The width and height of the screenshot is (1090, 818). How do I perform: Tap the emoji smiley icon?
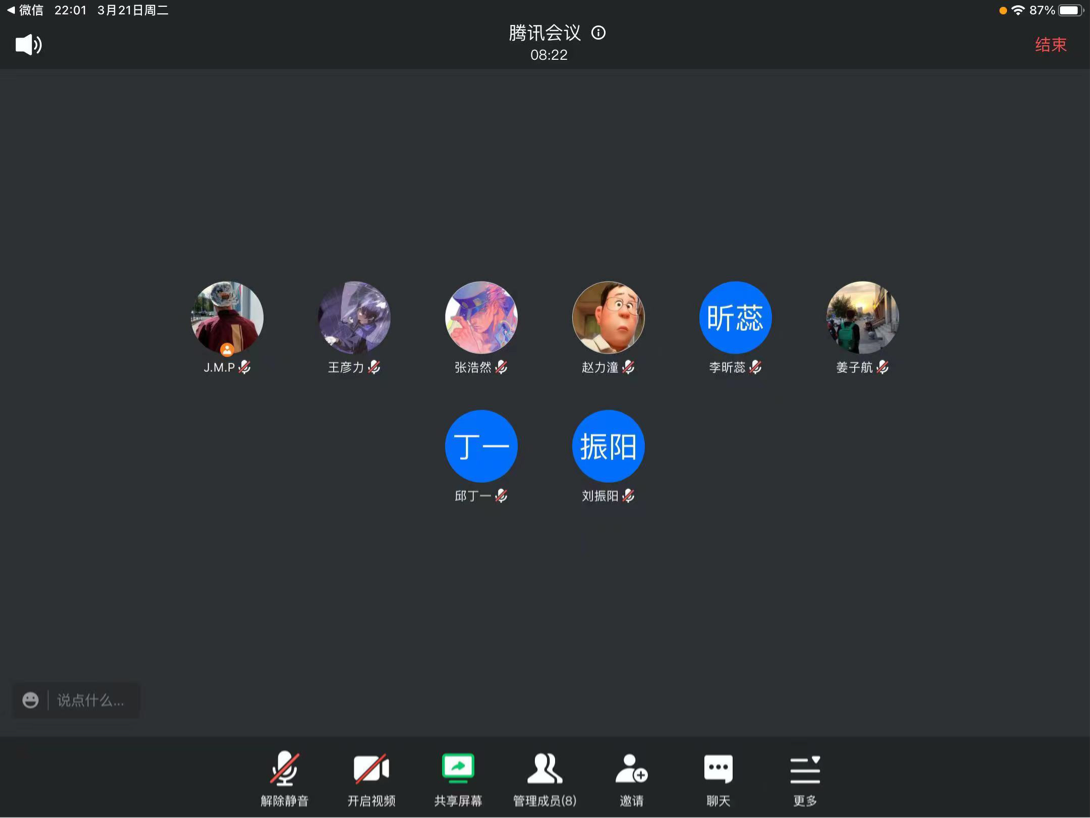tap(31, 700)
